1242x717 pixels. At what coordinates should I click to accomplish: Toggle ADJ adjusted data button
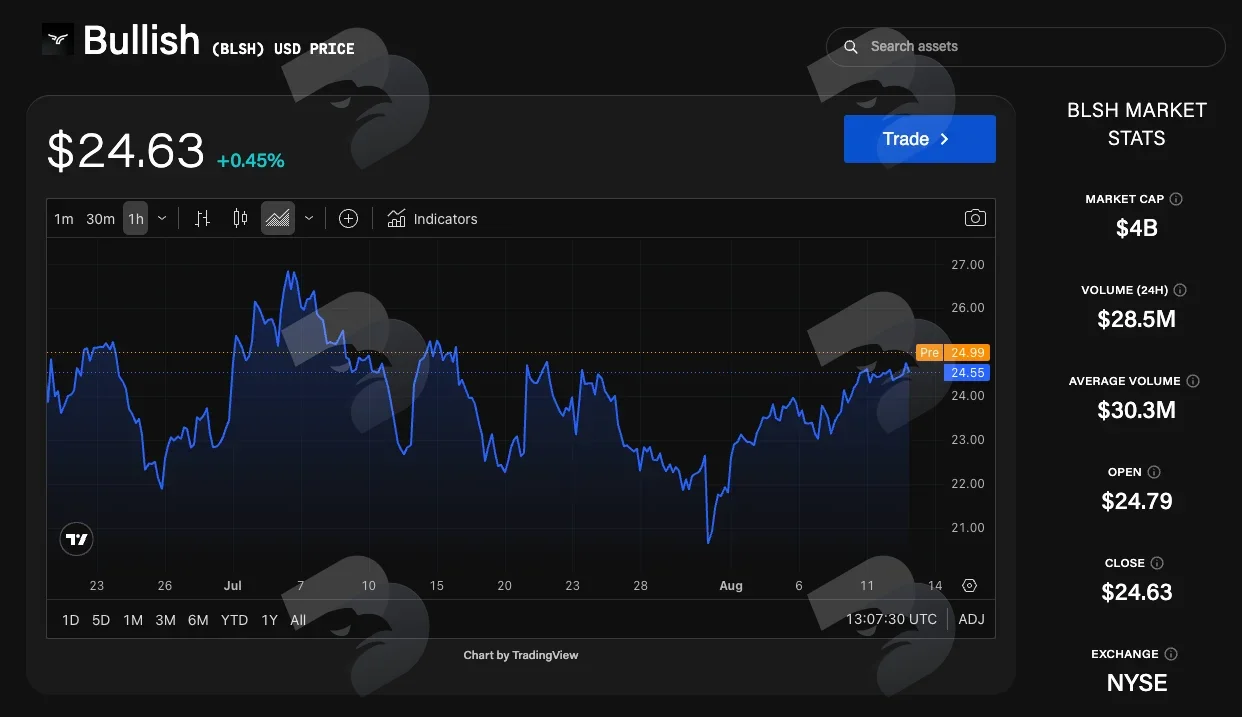971,619
